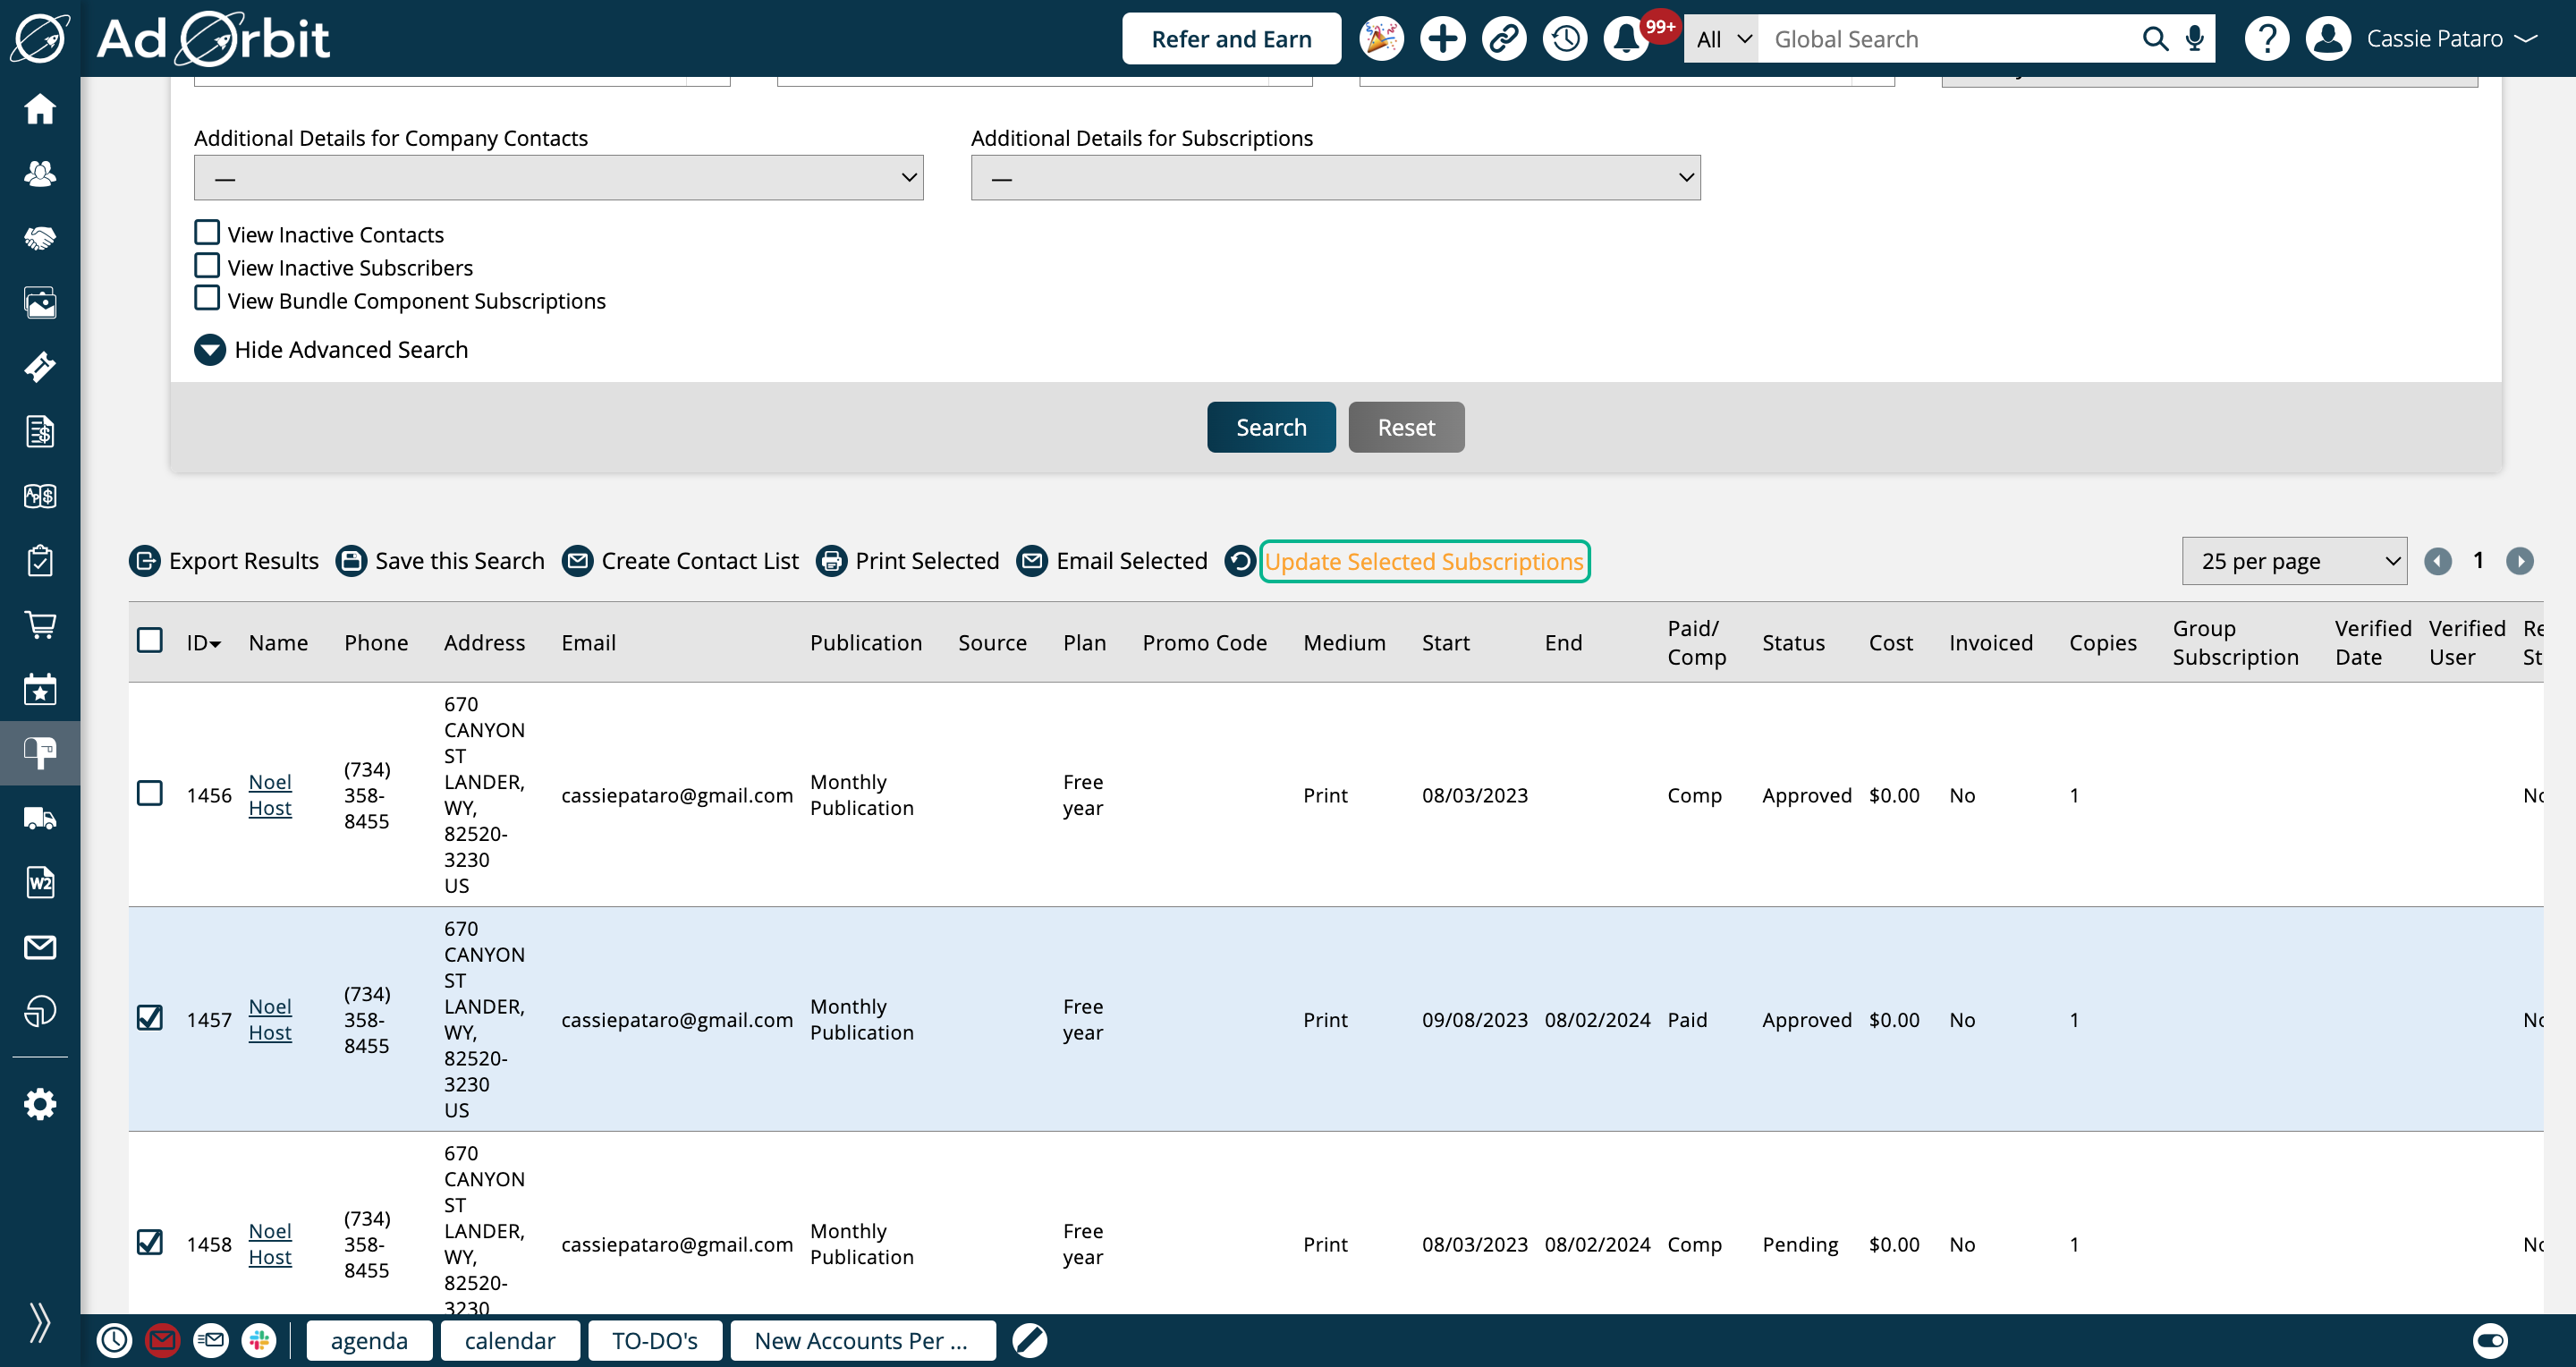Open the Home icon in sidebar

[40, 109]
